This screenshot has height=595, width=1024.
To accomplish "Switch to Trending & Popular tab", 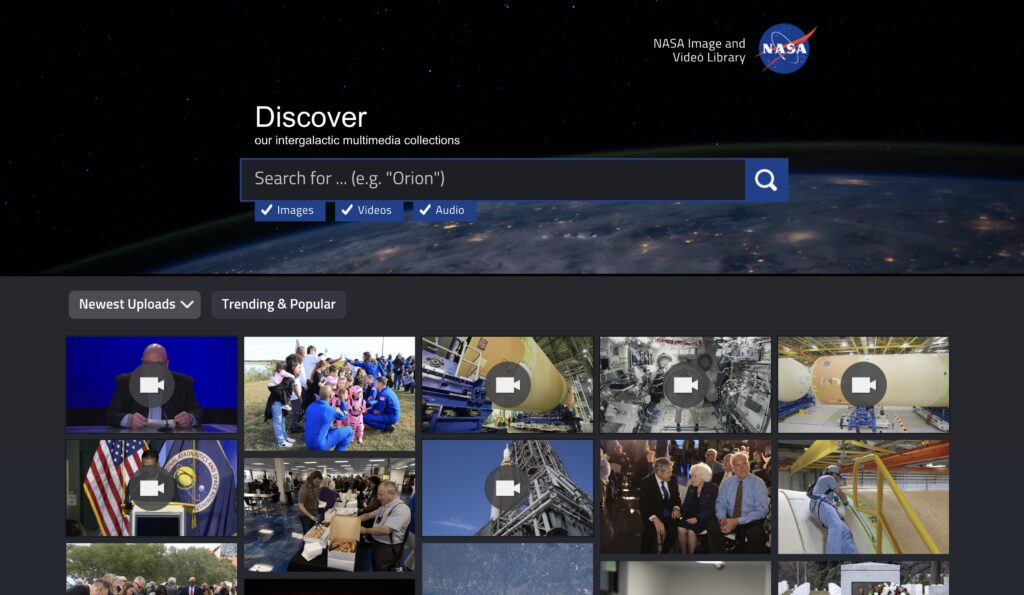I will (x=278, y=304).
